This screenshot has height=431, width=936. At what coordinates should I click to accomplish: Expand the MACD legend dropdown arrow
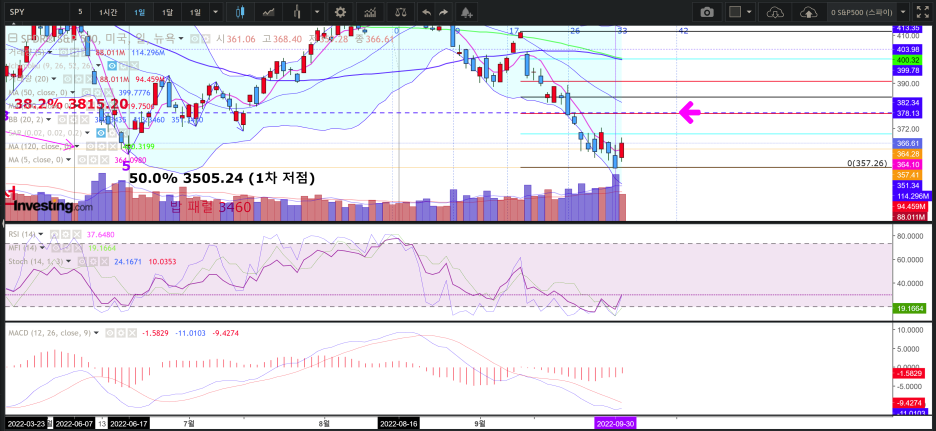pyautogui.click(x=96, y=333)
